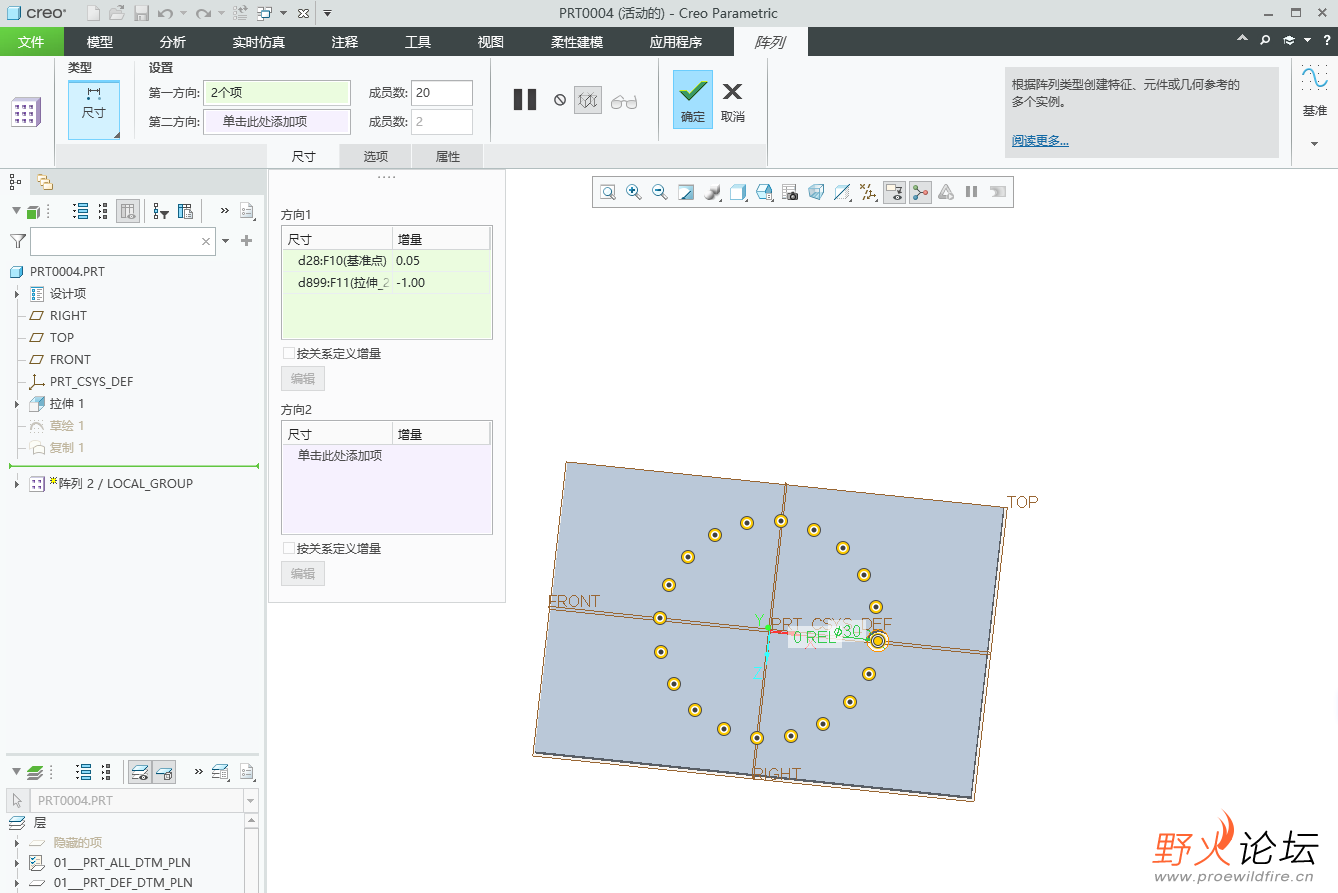Click the Redo icon
This screenshot has width=1338, height=893.
pos(203,13)
